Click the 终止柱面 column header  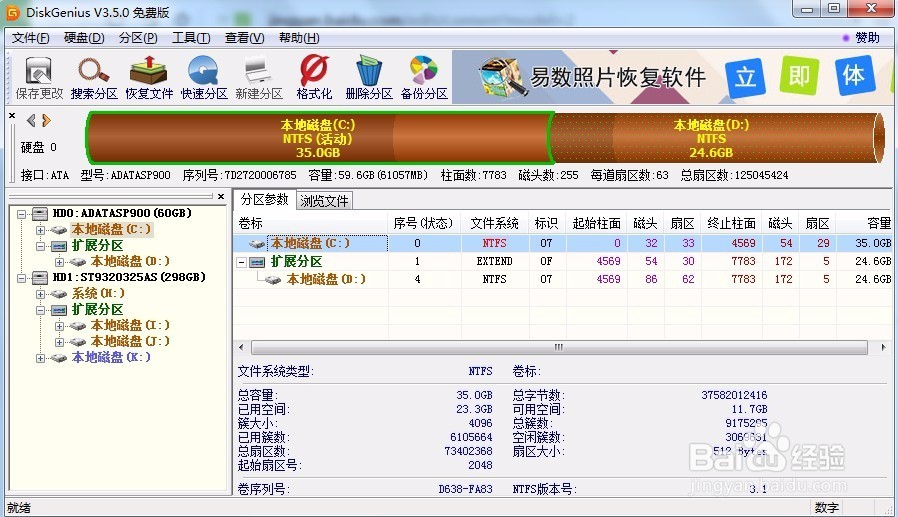click(x=731, y=223)
